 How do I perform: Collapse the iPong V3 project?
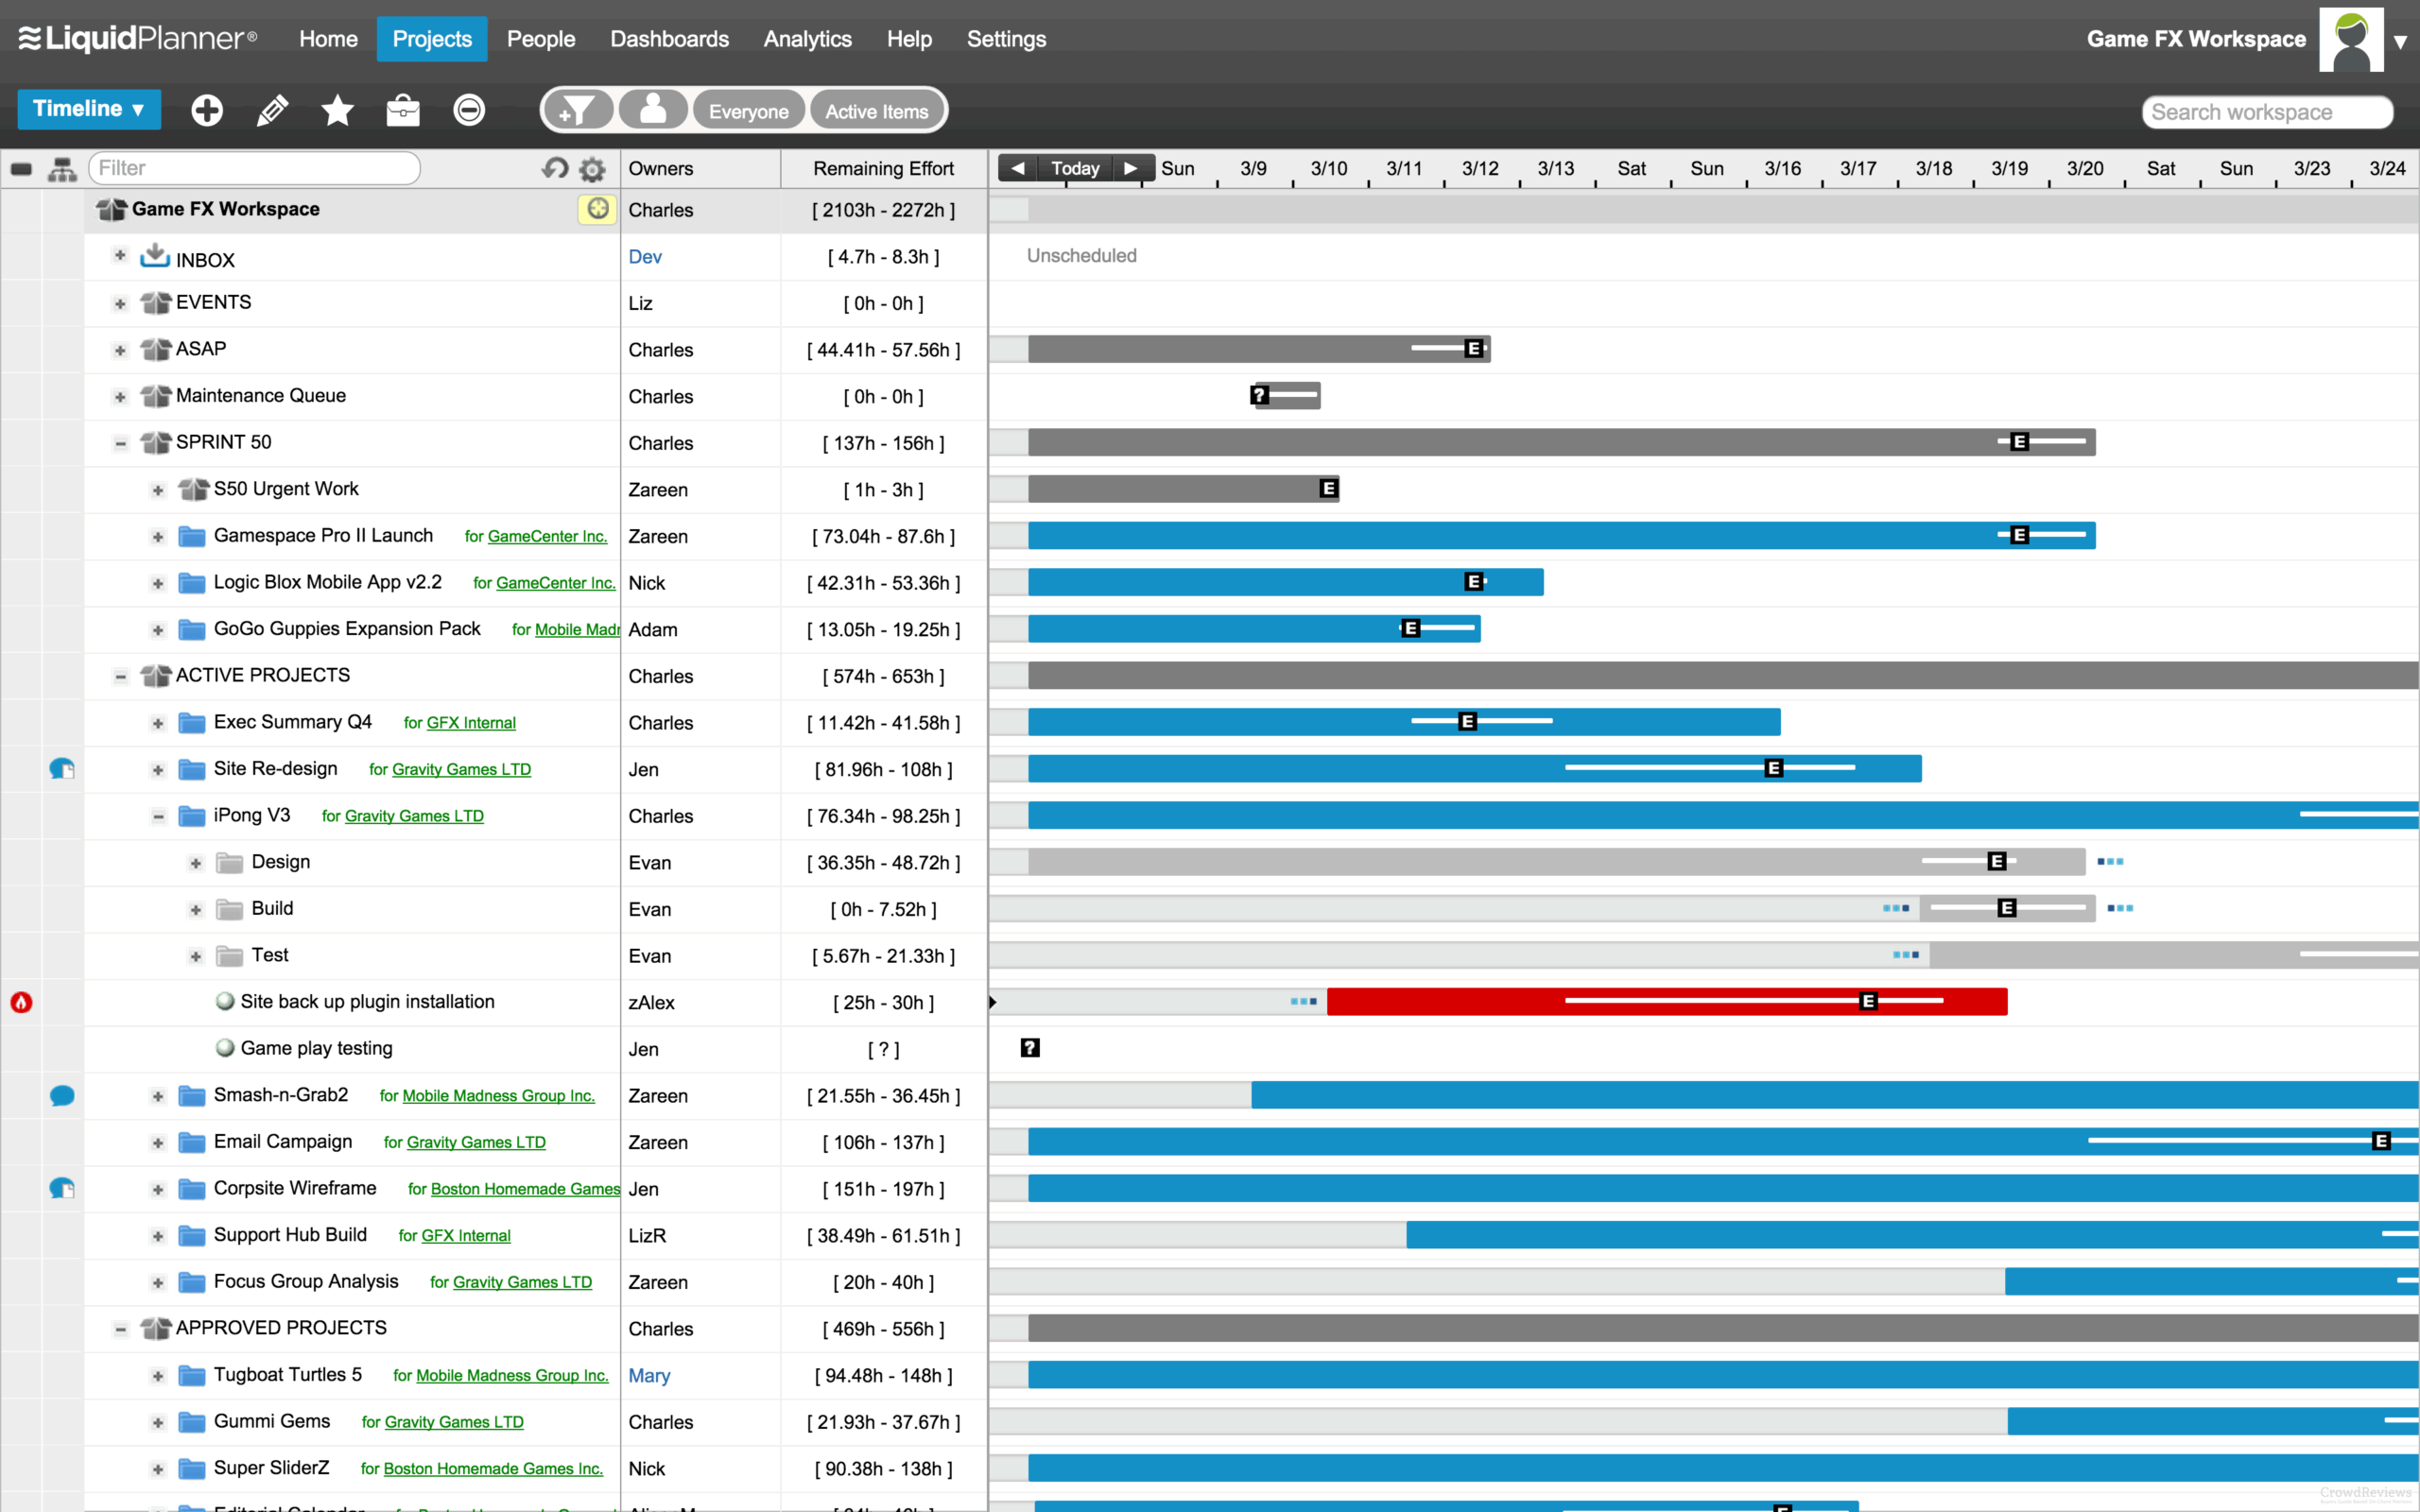(x=158, y=816)
